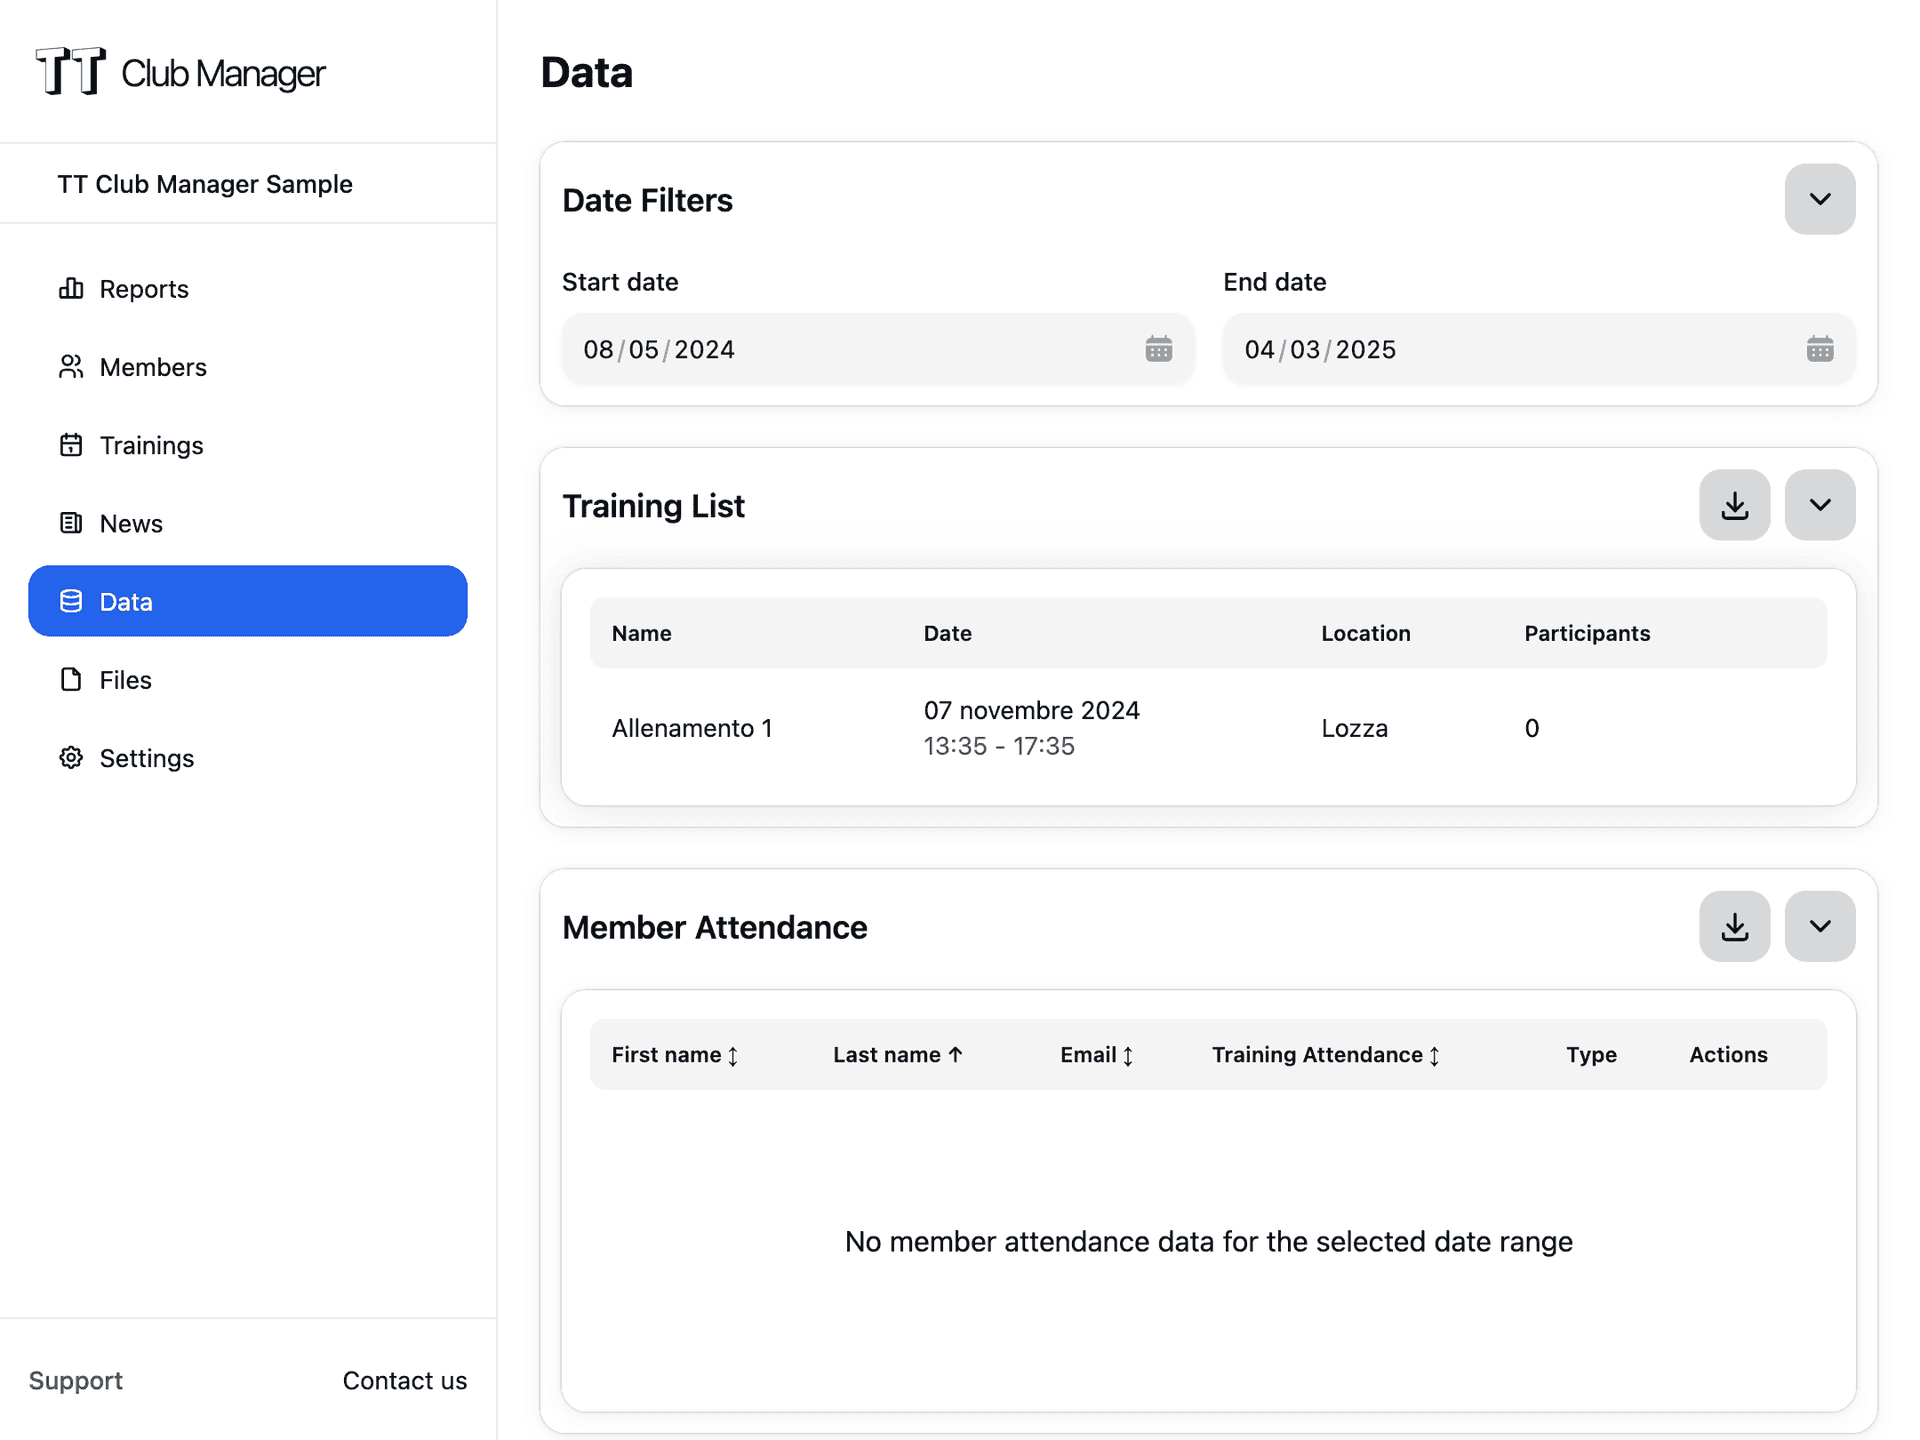Collapse the Member Attendance section

[1819, 926]
